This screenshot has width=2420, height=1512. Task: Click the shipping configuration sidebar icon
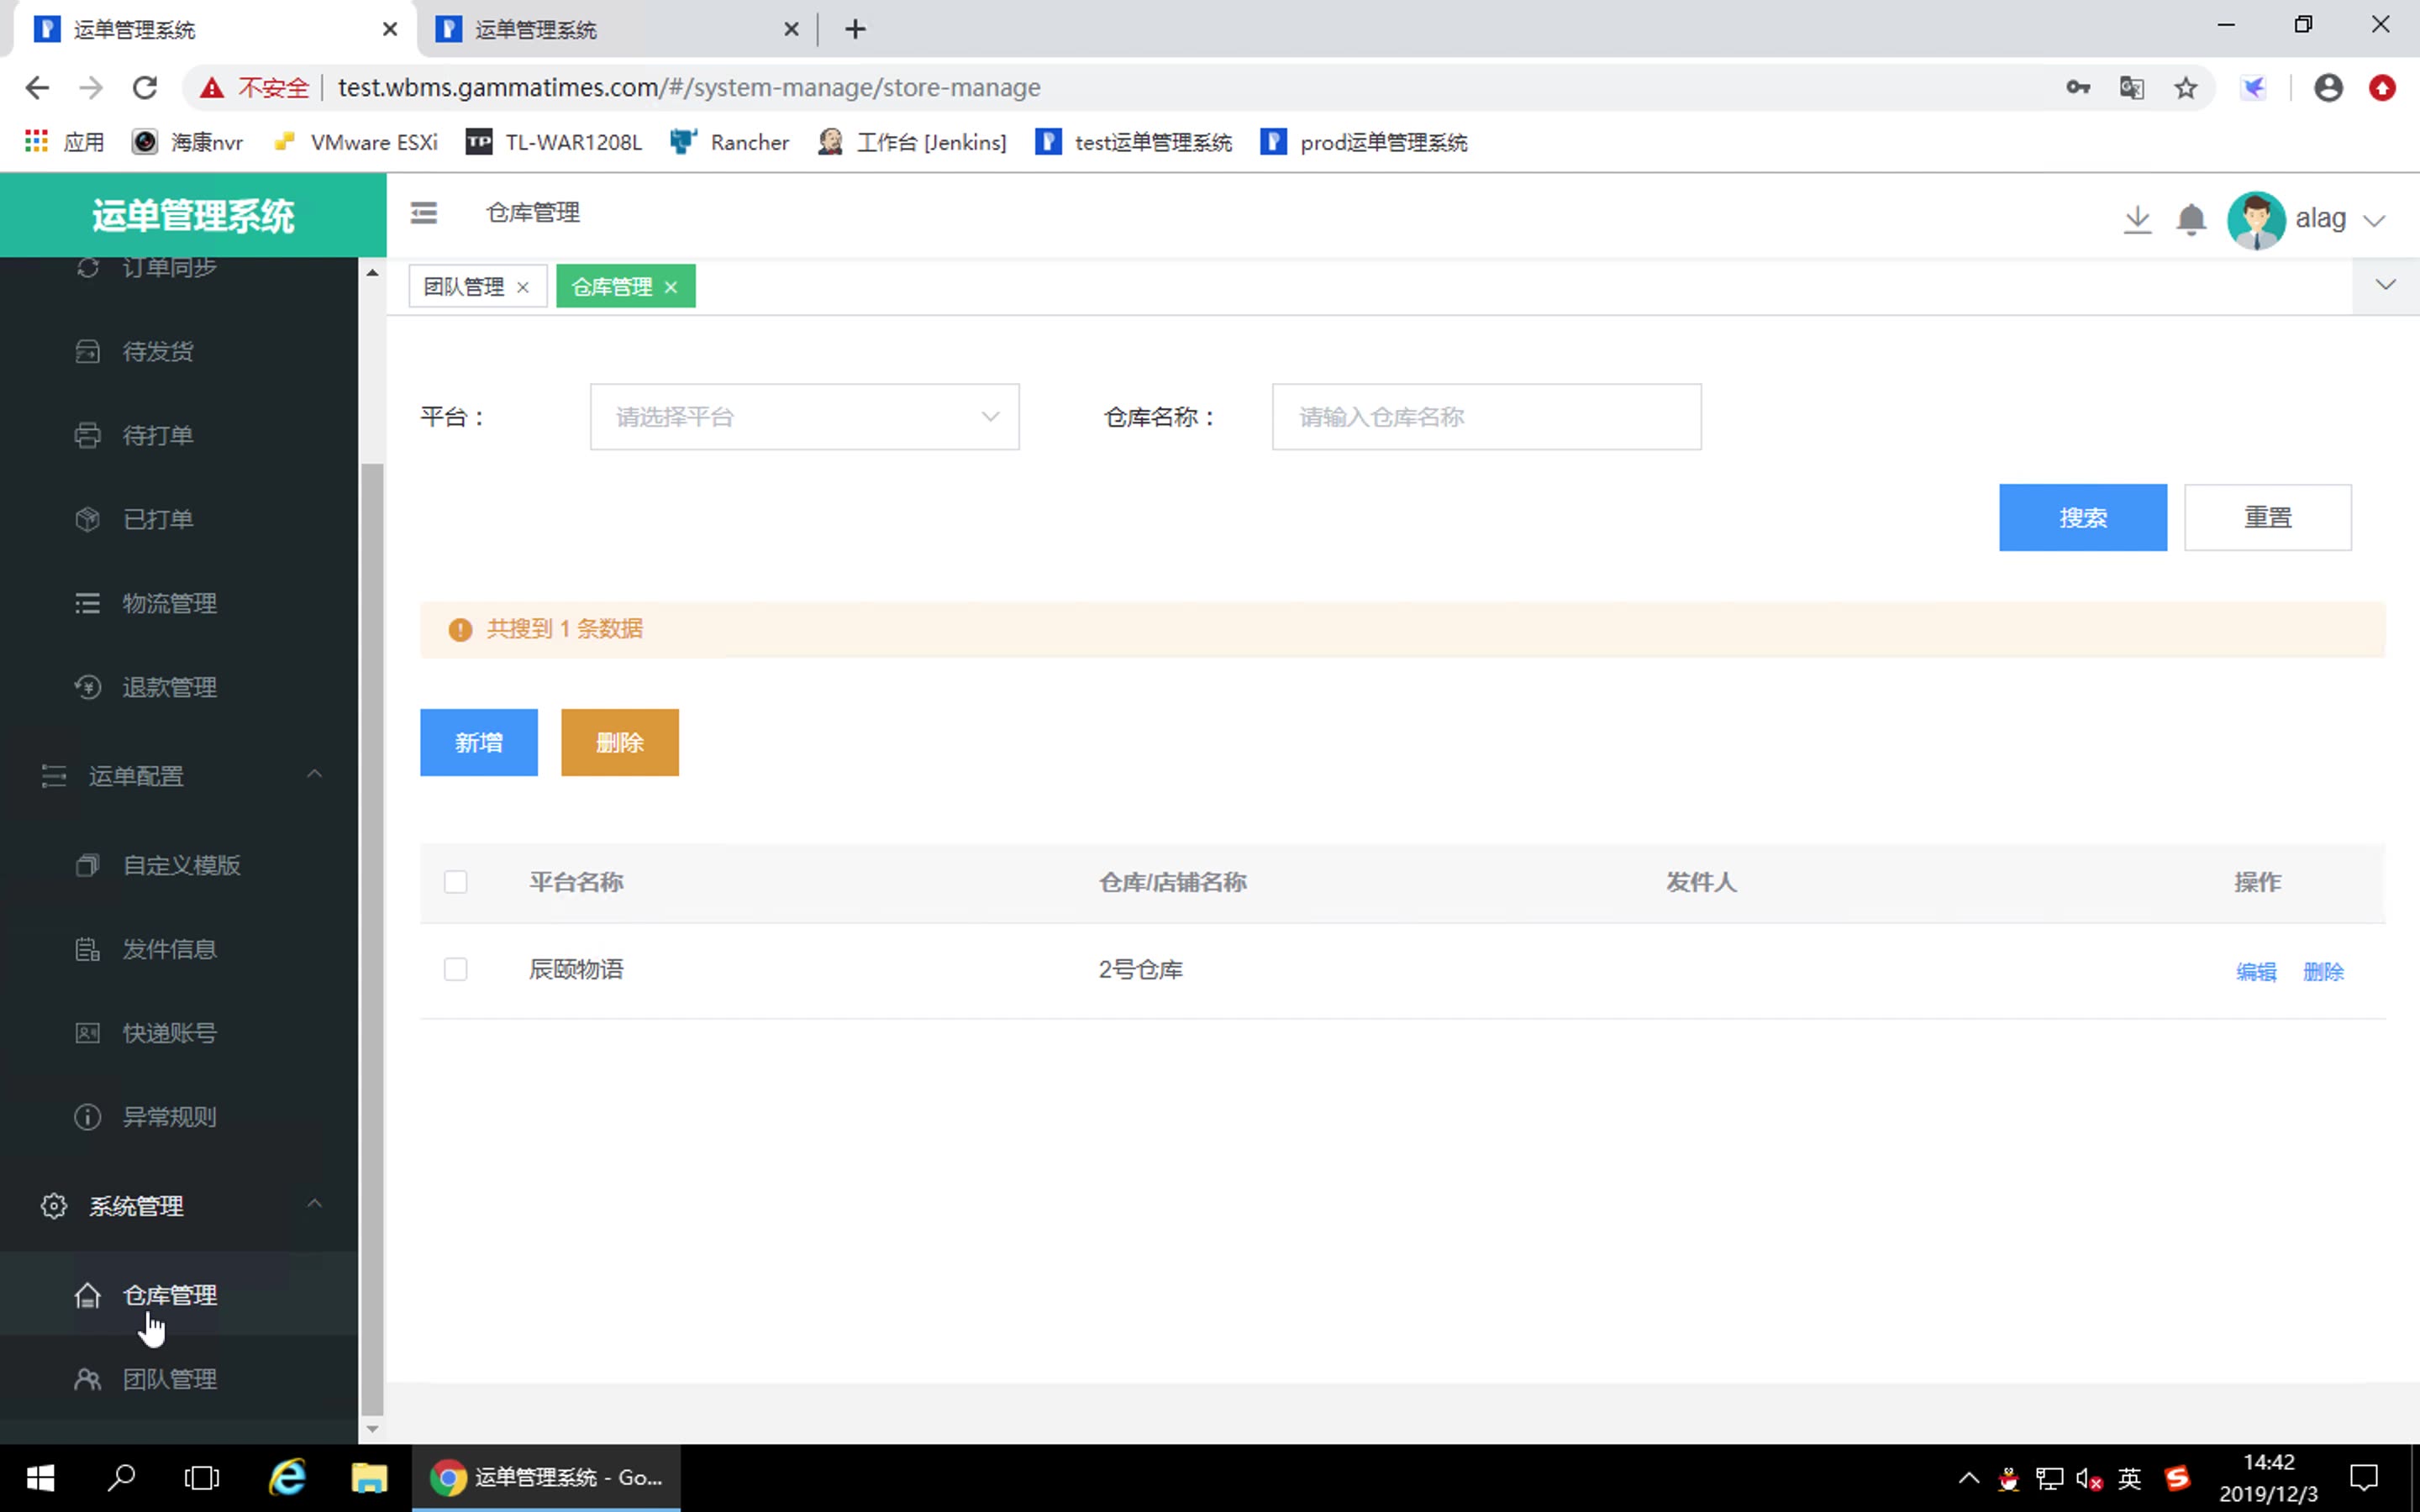52,775
